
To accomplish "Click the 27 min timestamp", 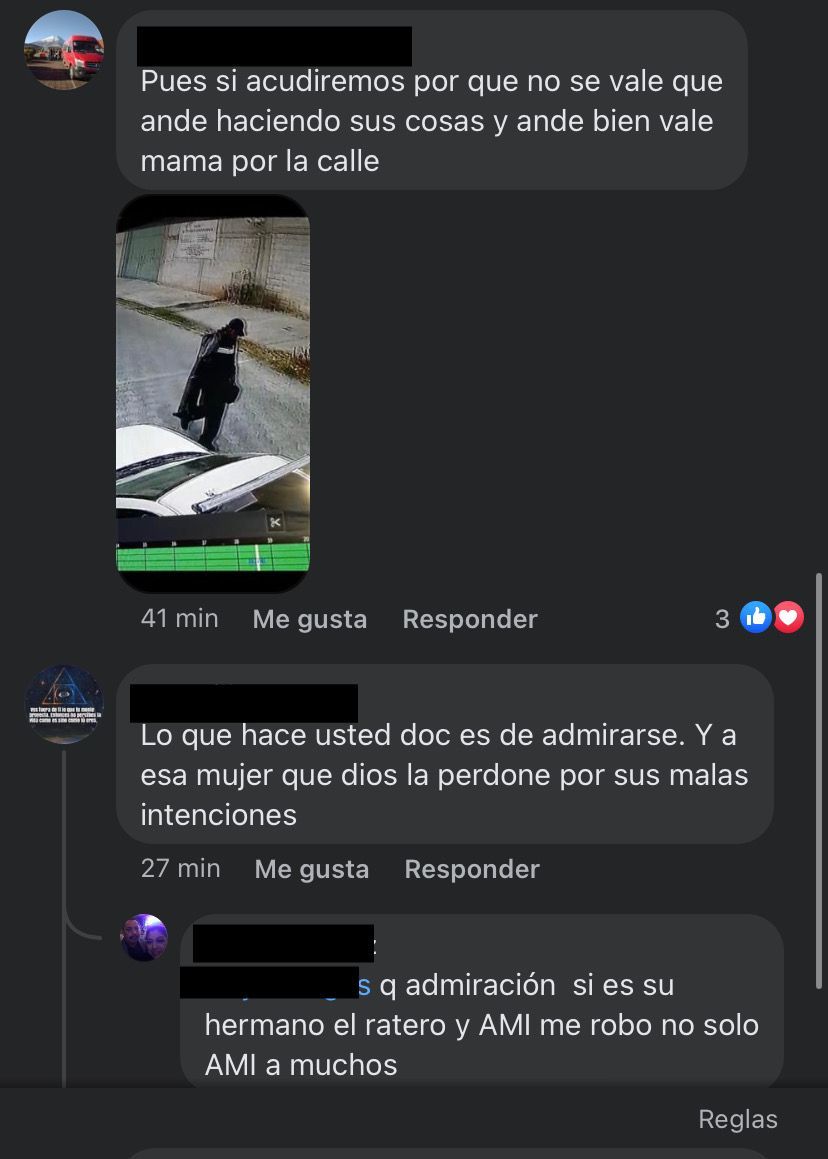I will [180, 868].
